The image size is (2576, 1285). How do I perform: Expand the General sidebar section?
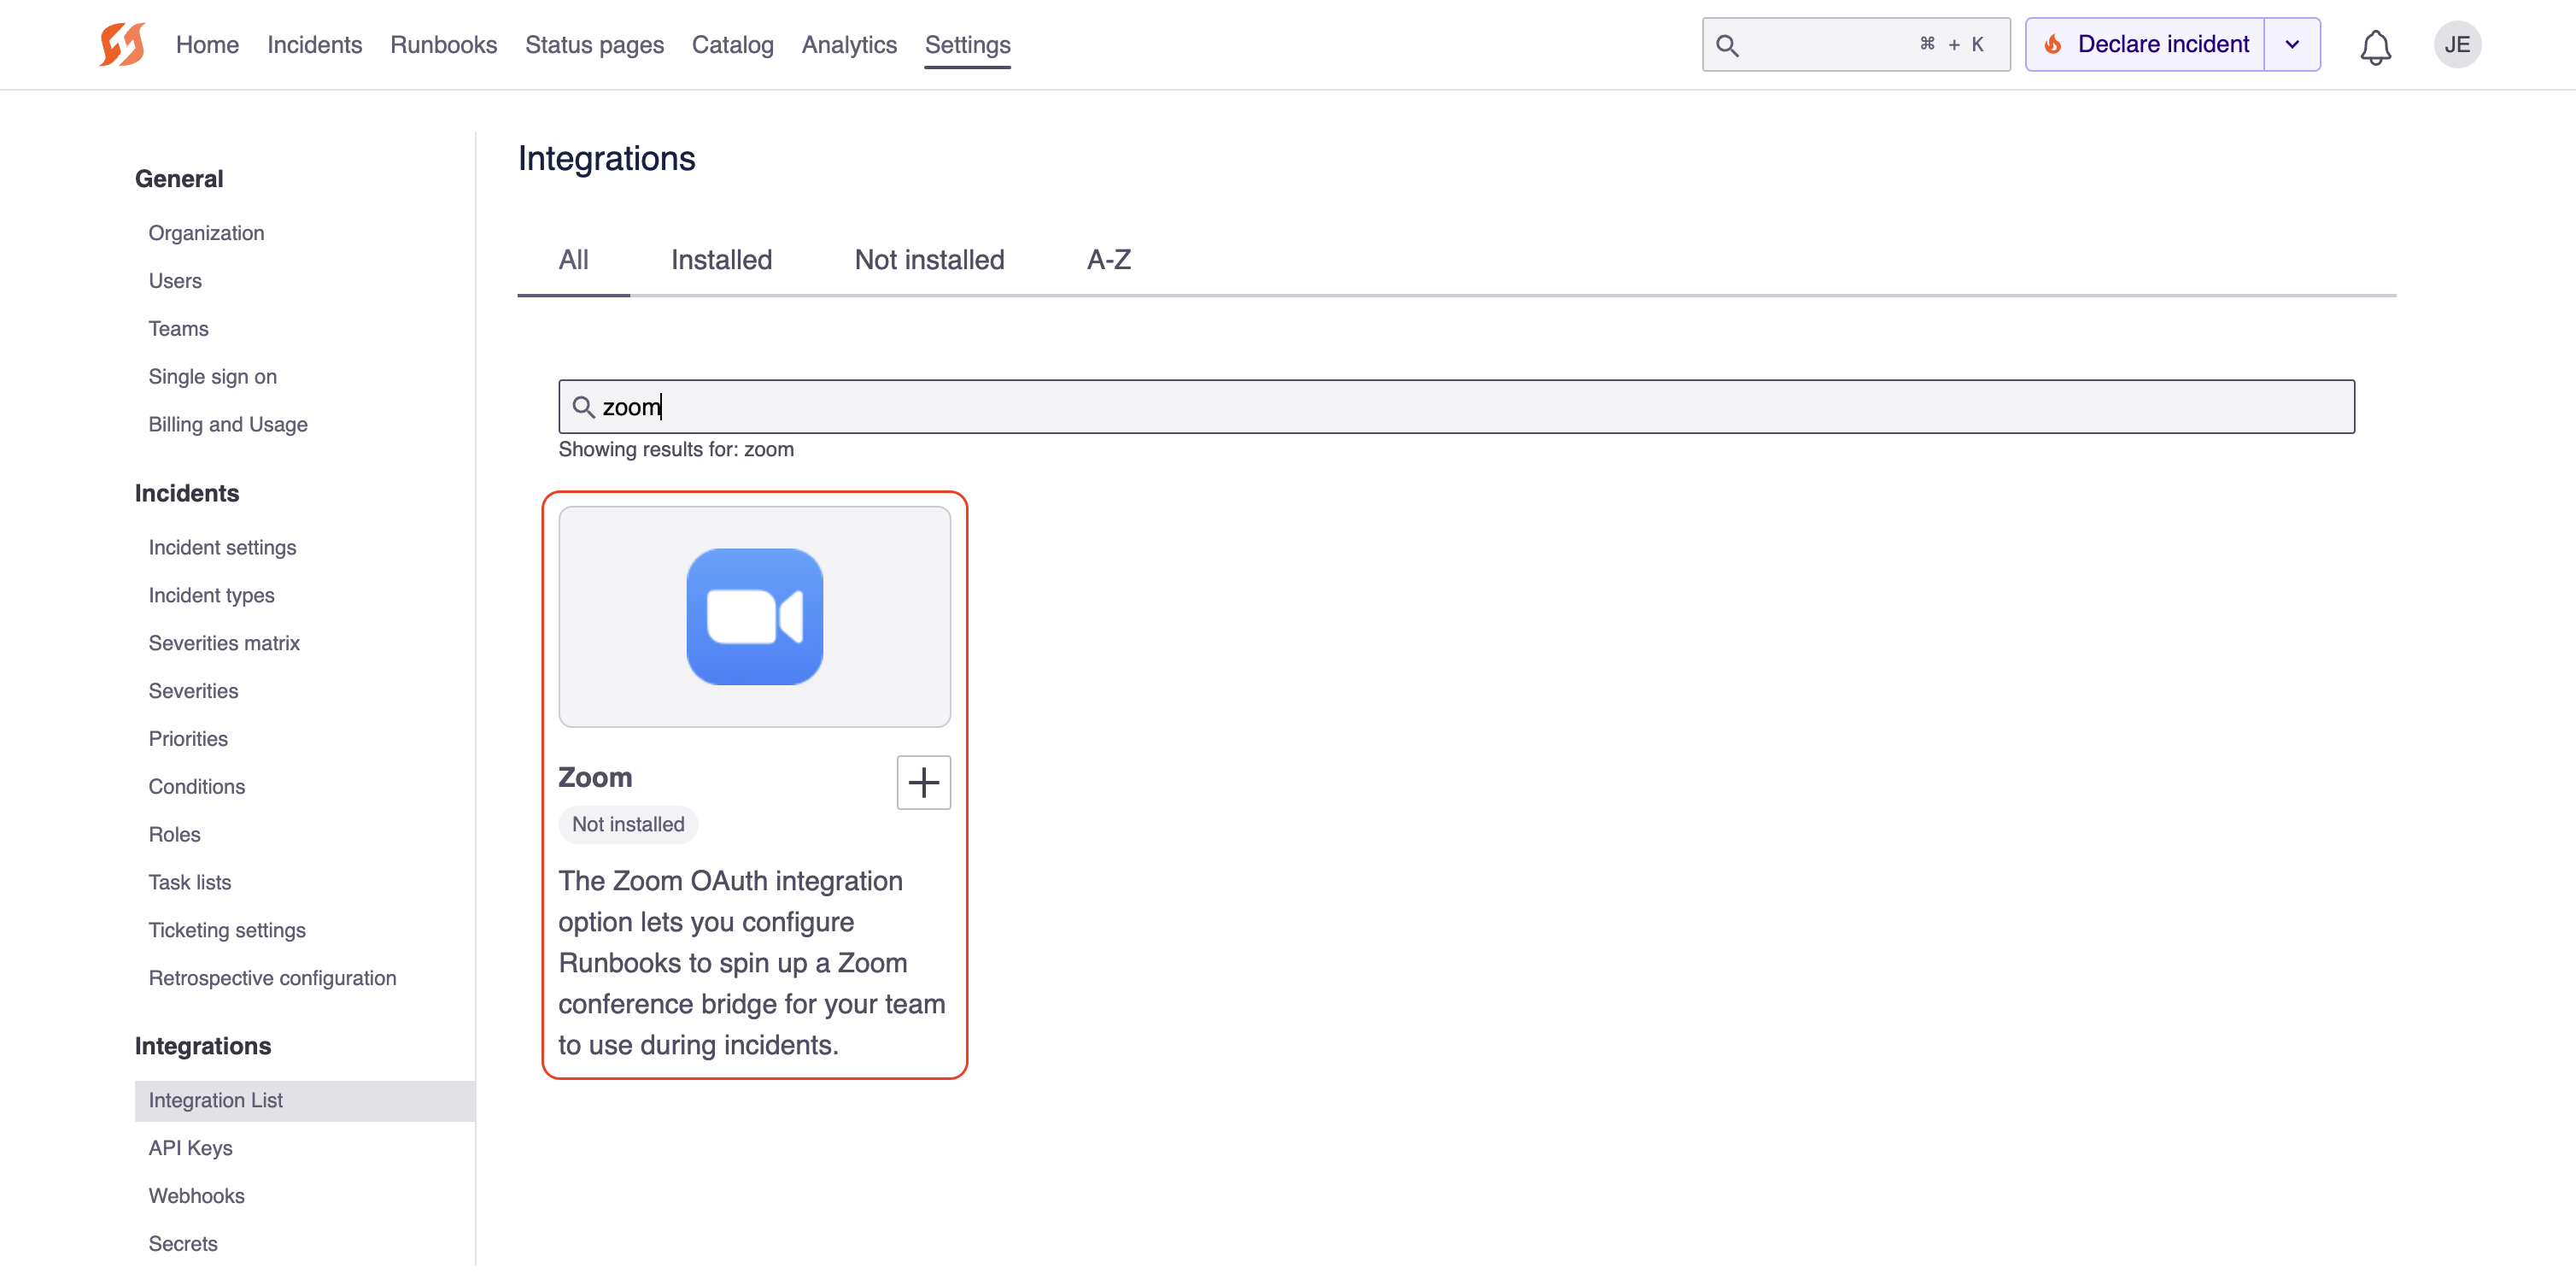click(x=179, y=178)
